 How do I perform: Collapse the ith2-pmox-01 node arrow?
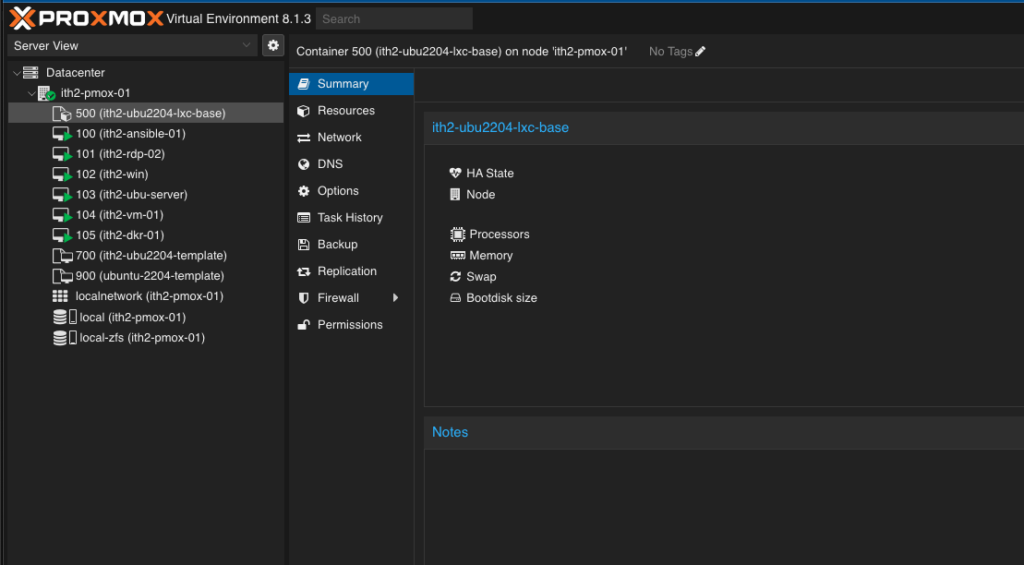coord(31,93)
